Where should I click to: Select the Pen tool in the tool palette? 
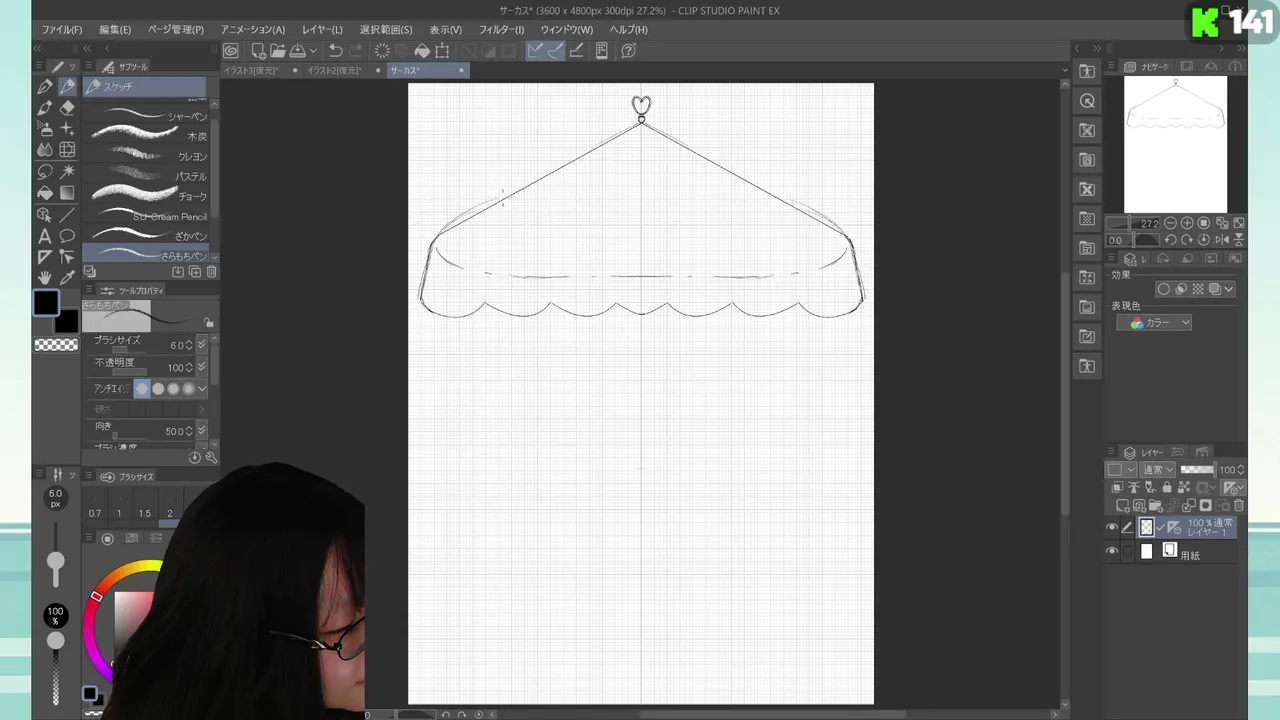click(45, 87)
